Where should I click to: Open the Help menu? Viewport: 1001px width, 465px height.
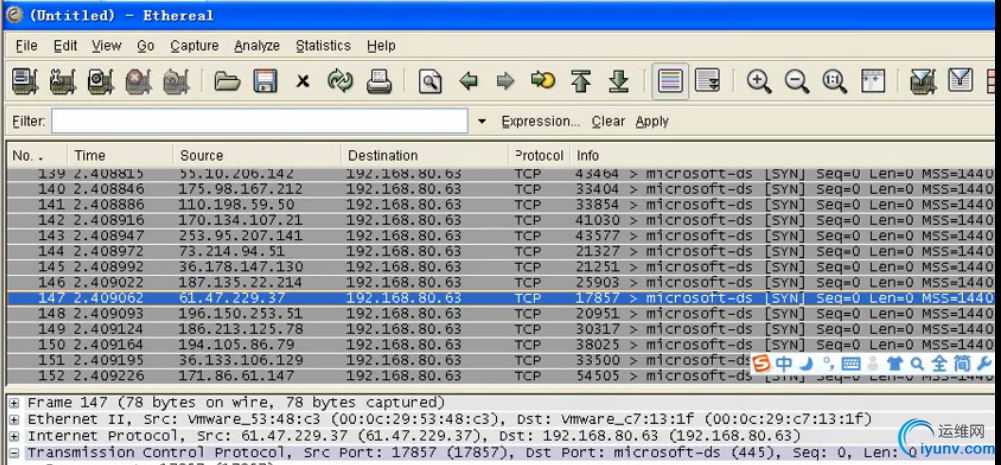pyautogui.click(x=381, y=46)
